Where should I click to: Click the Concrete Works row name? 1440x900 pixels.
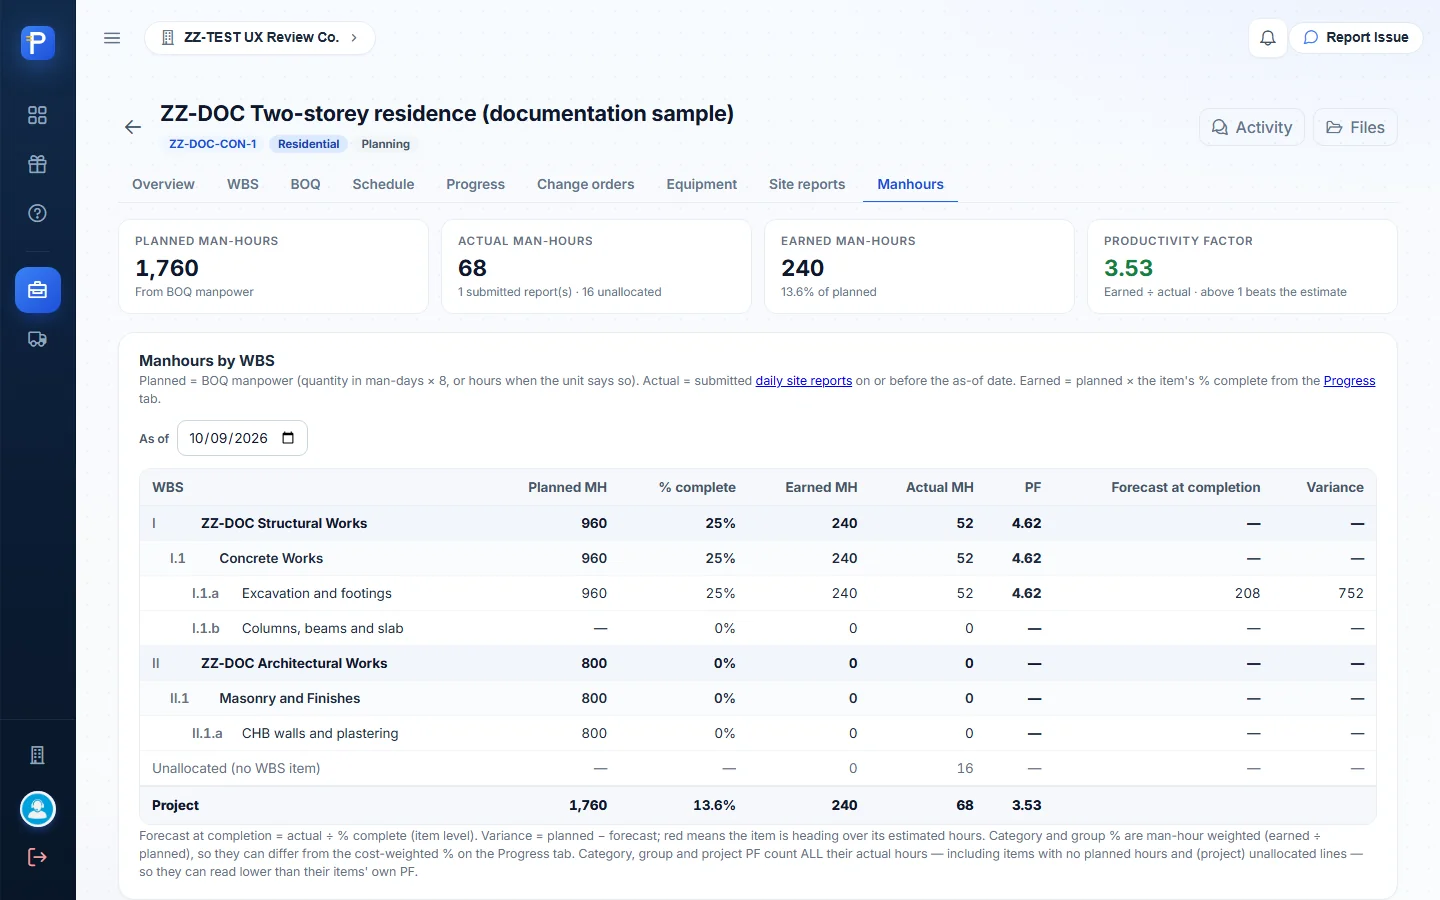tap(271, 558)
